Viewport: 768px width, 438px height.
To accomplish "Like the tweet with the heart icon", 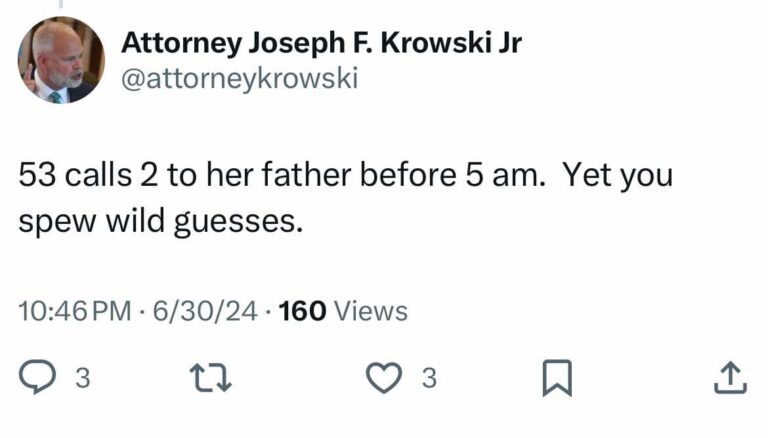I will pyautogui.click(x=383, y=378).
